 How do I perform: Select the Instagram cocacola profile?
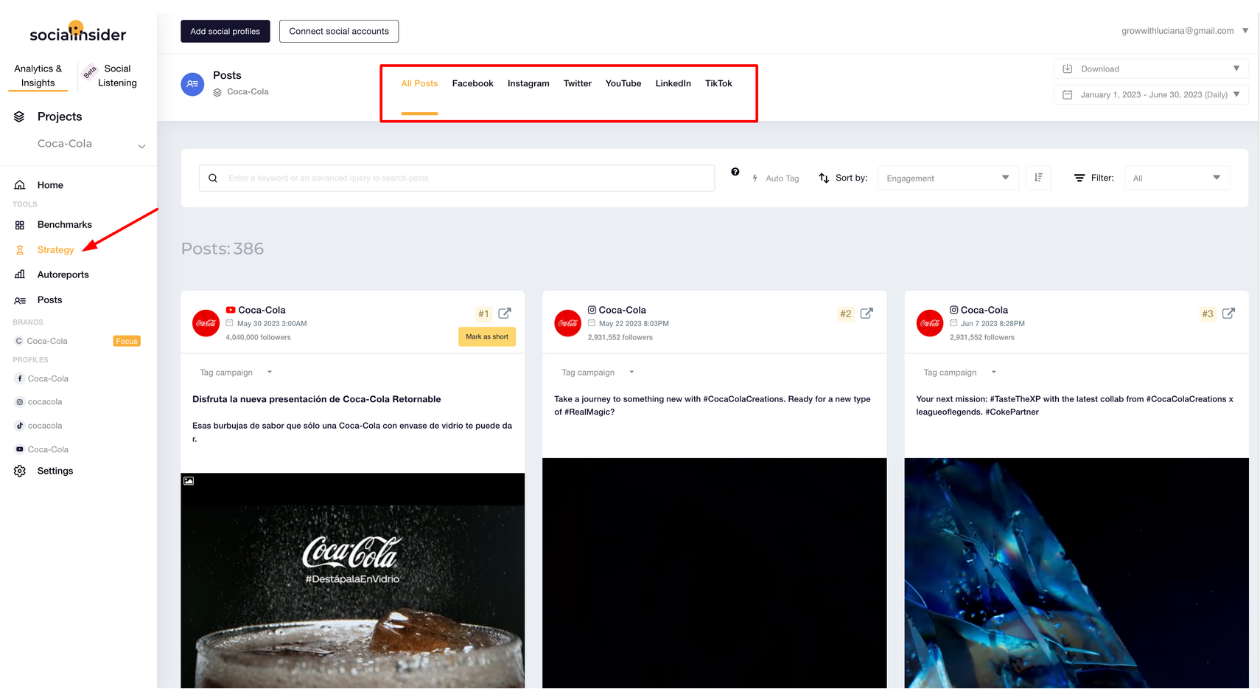44,402
